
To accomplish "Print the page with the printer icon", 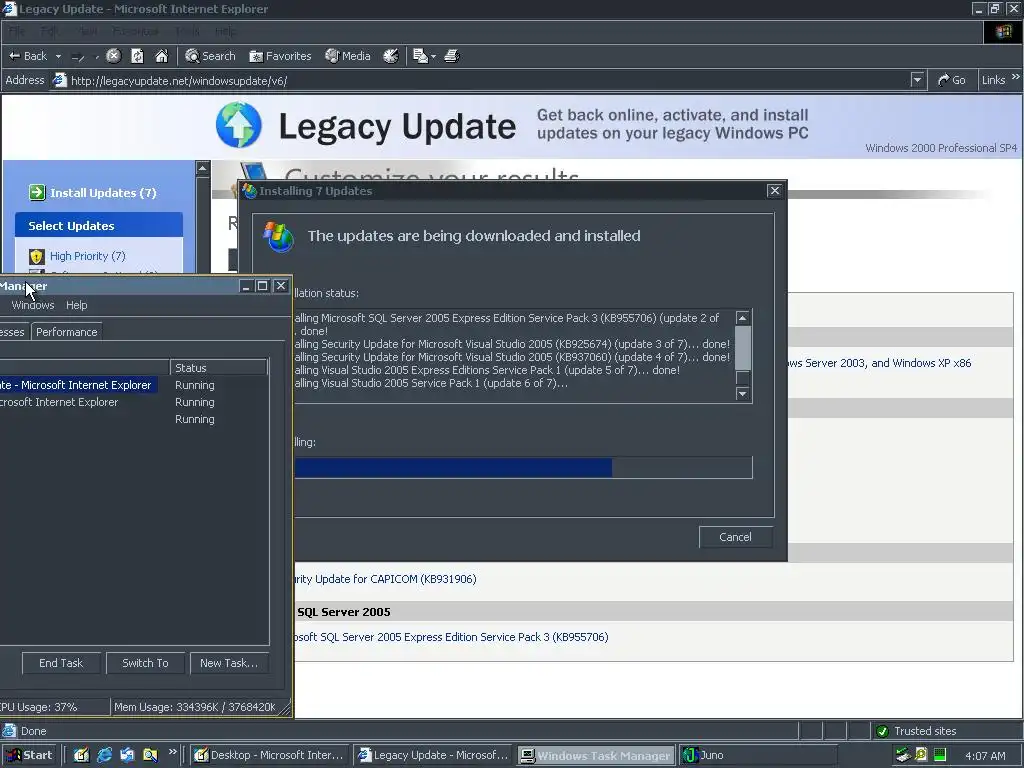I will [452, 56].
